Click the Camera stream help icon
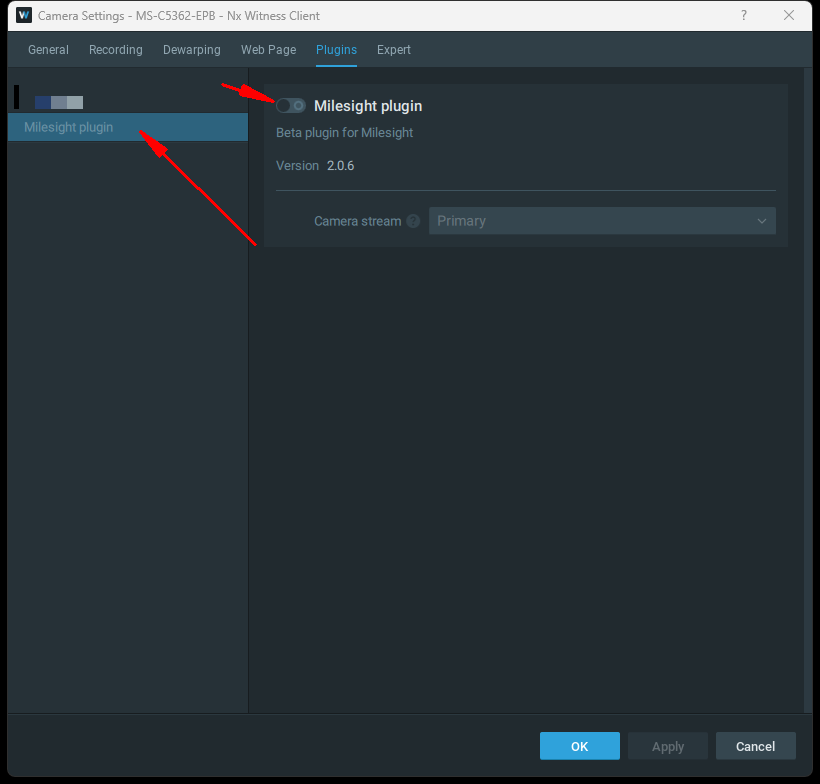Image resolution: width=820 pixels, height=784 pixels. click(x=413, y=221)
